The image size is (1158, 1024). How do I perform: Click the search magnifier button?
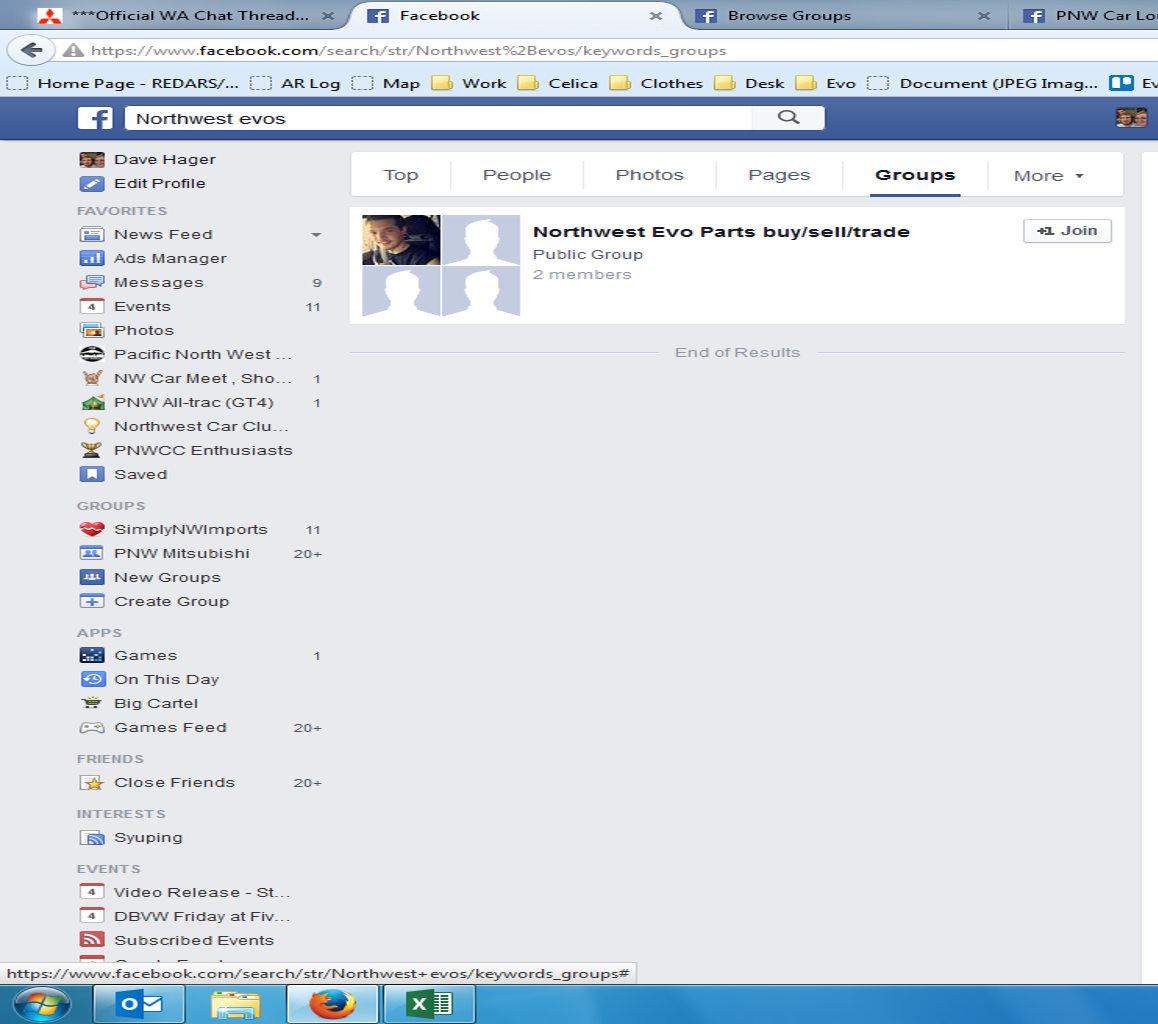(x=788, y=118)
